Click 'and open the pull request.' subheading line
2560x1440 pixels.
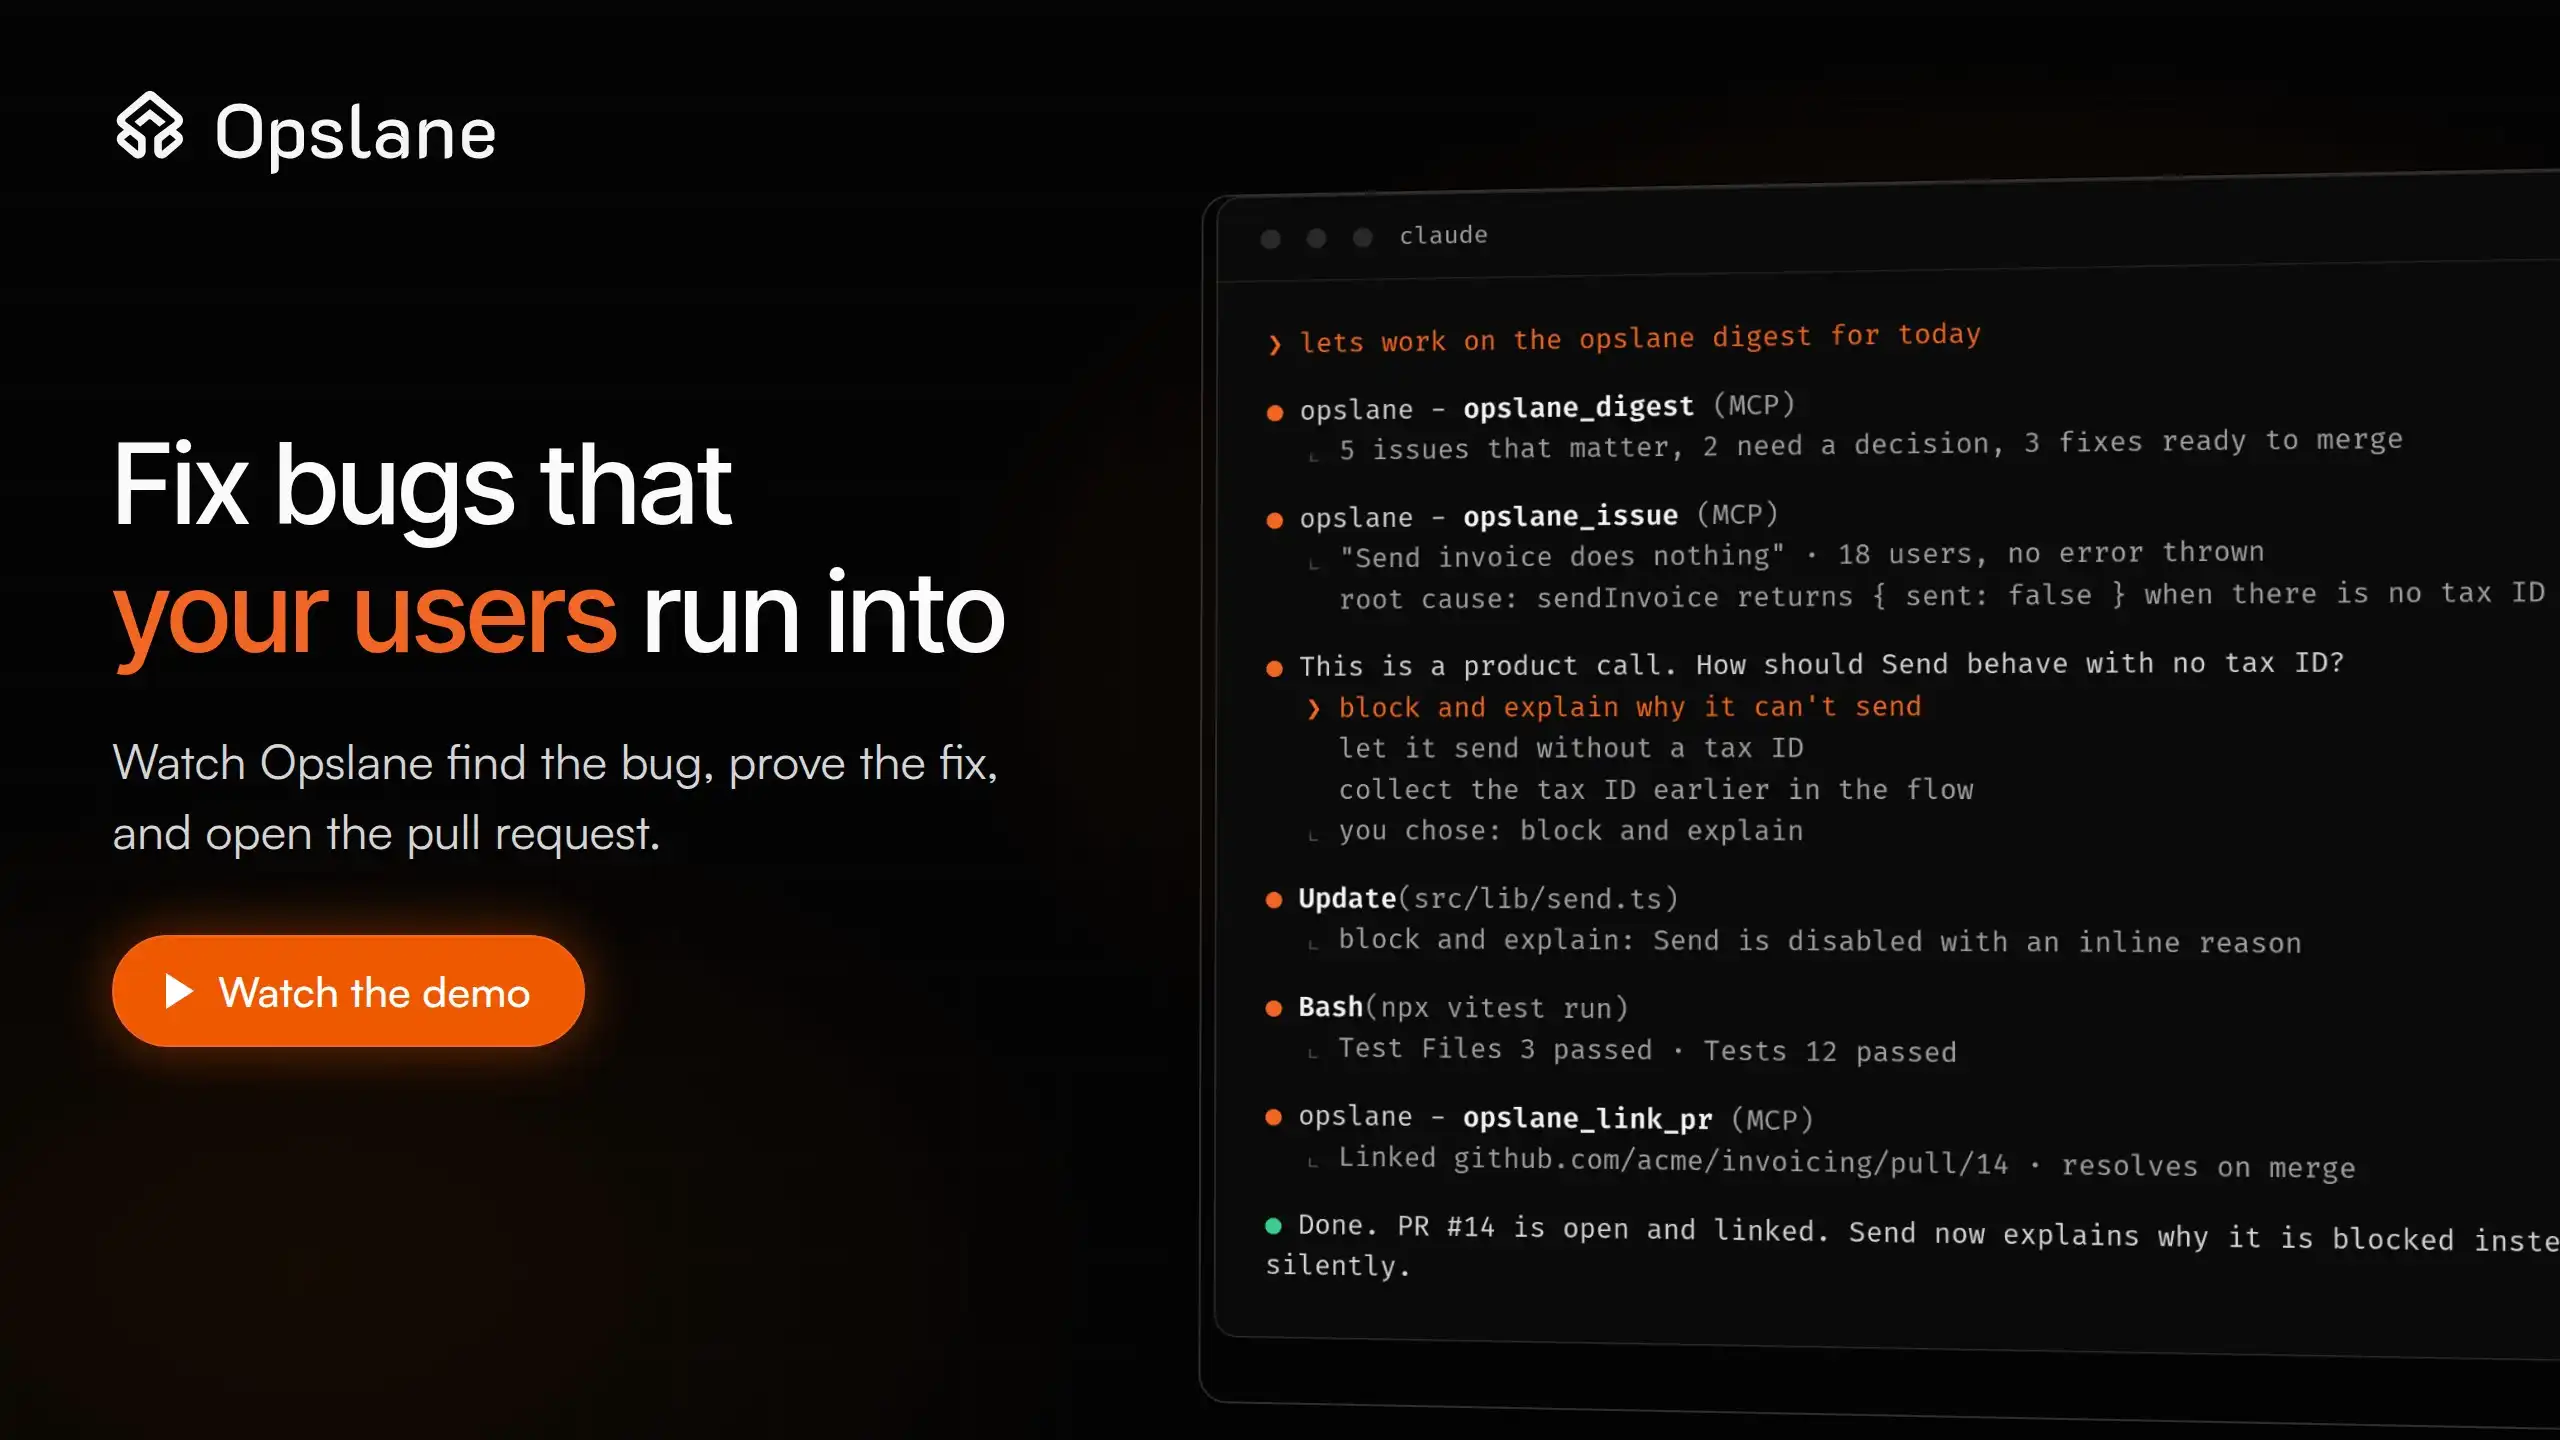coord(387,834)
